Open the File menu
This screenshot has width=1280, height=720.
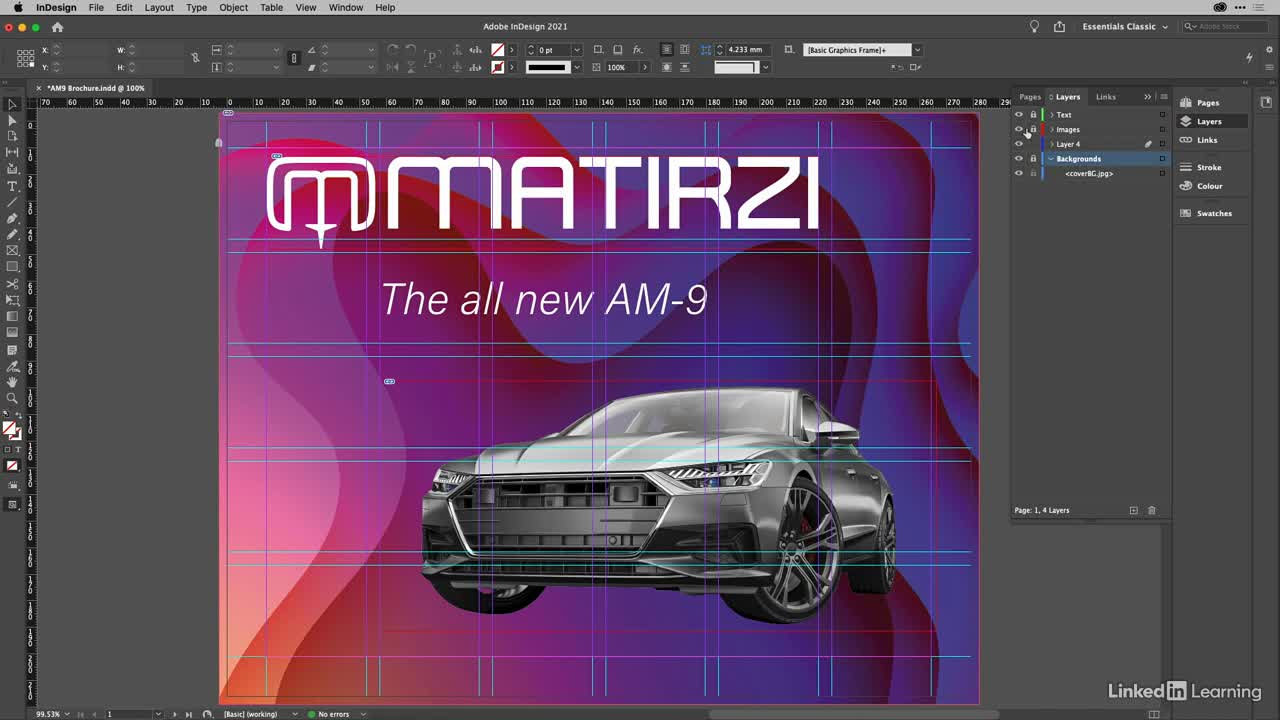(96, 7)
